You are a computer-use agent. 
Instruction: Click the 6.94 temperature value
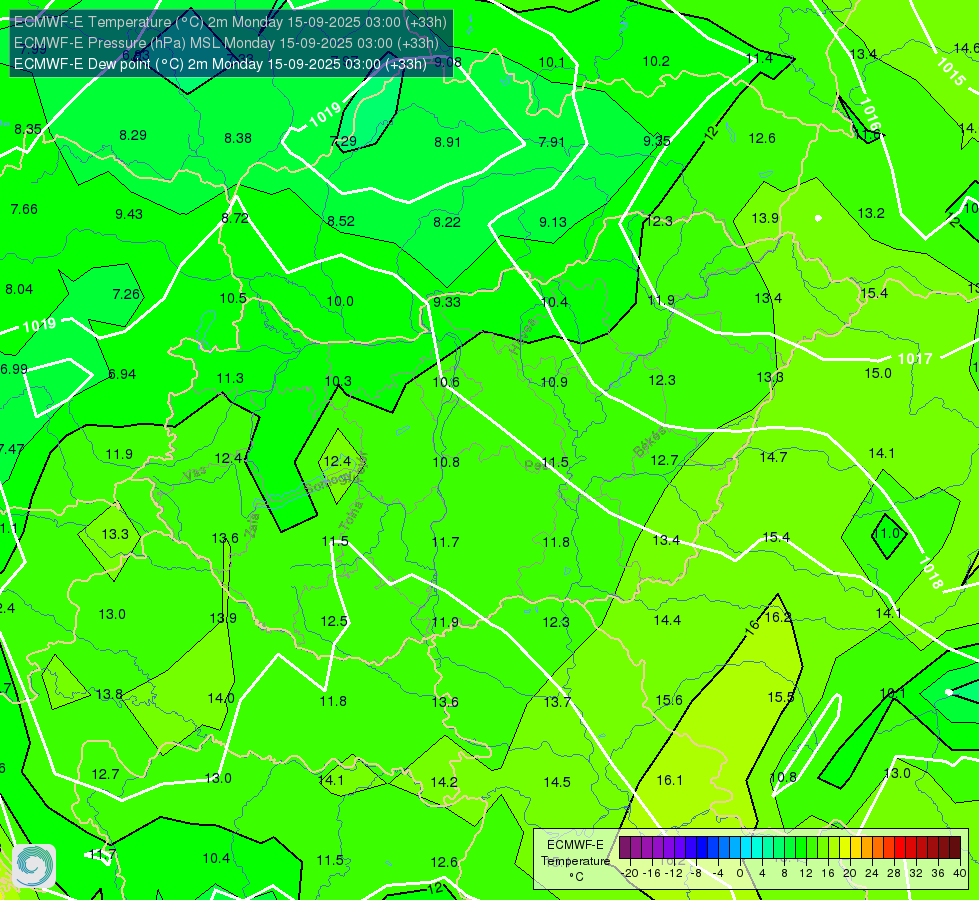(122, 374)
